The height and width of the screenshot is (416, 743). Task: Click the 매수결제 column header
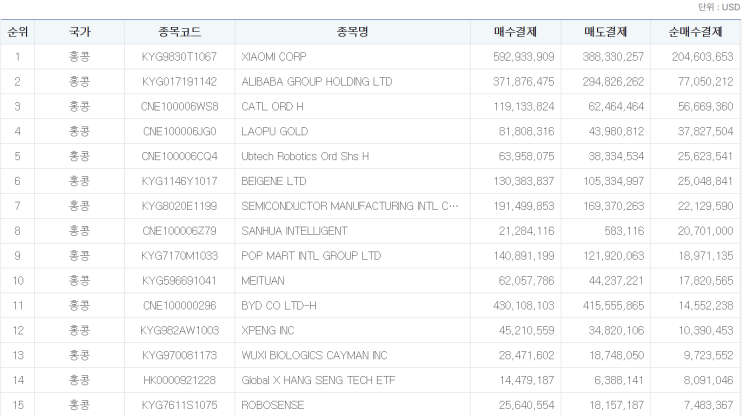tap(515, 32)
